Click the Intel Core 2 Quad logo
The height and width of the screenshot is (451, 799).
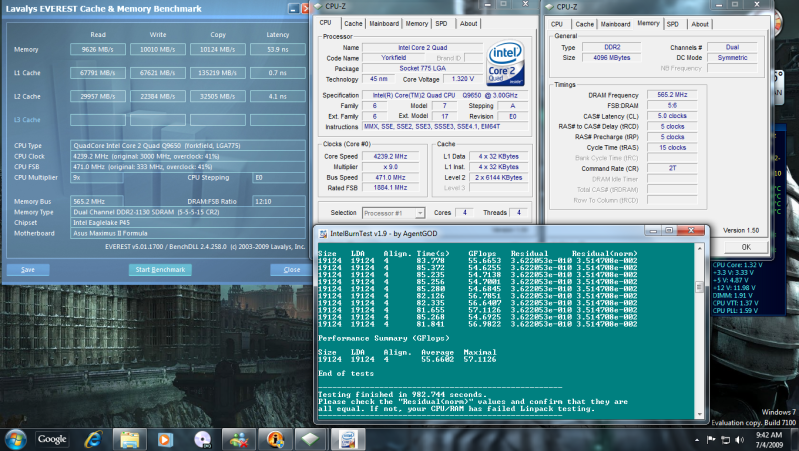[x=505, y=63]
